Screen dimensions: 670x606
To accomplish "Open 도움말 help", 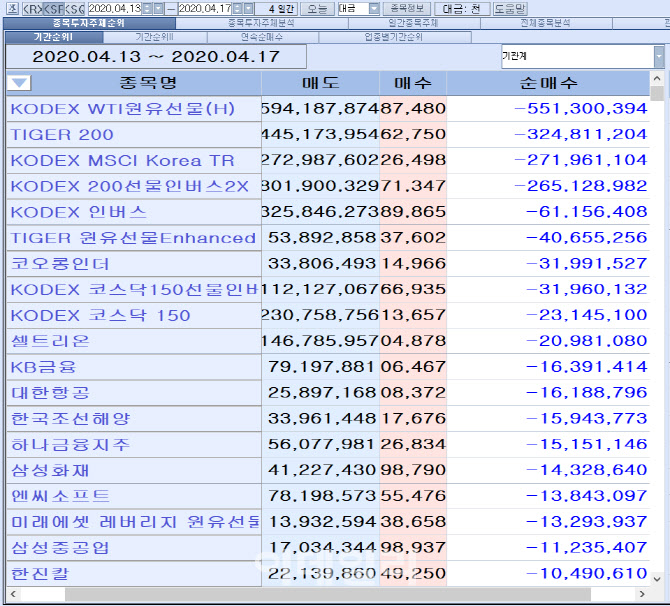I will pos(510,9).
